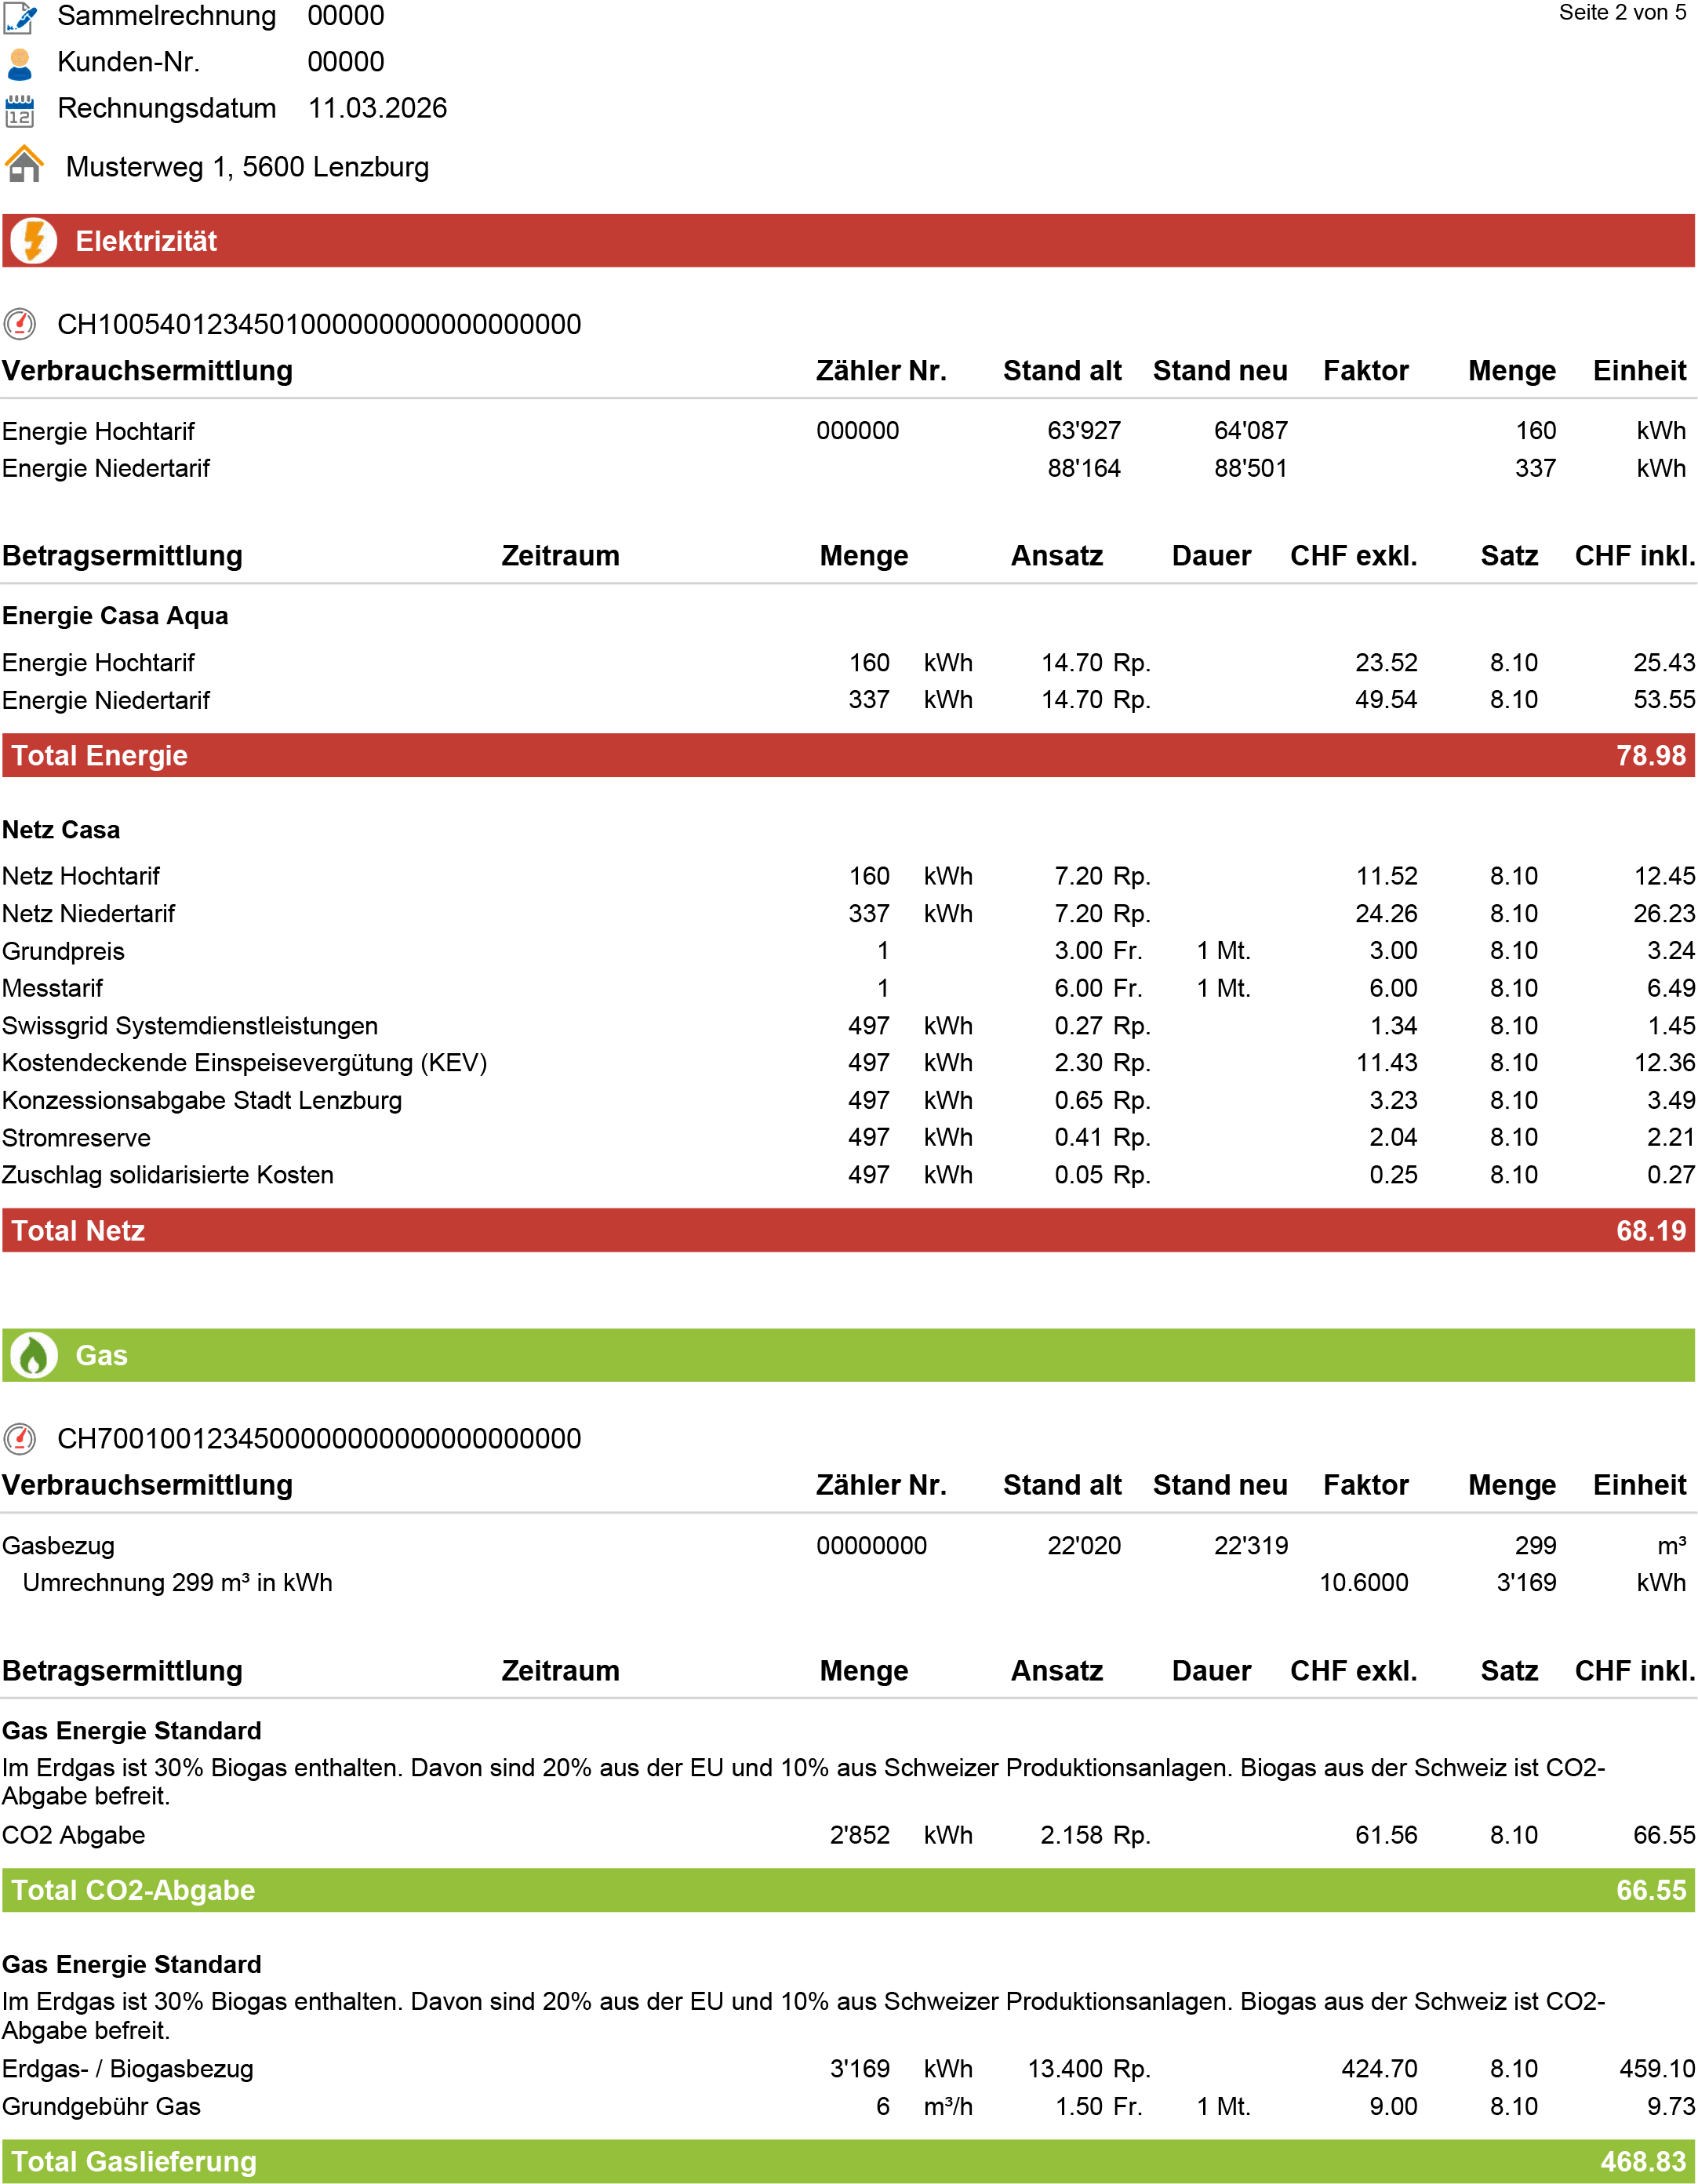1698x2184 pixels.
Task: Select the Total CO2-Abgabe summary row
Action: pyautogui.click(x=848, y=1890)
